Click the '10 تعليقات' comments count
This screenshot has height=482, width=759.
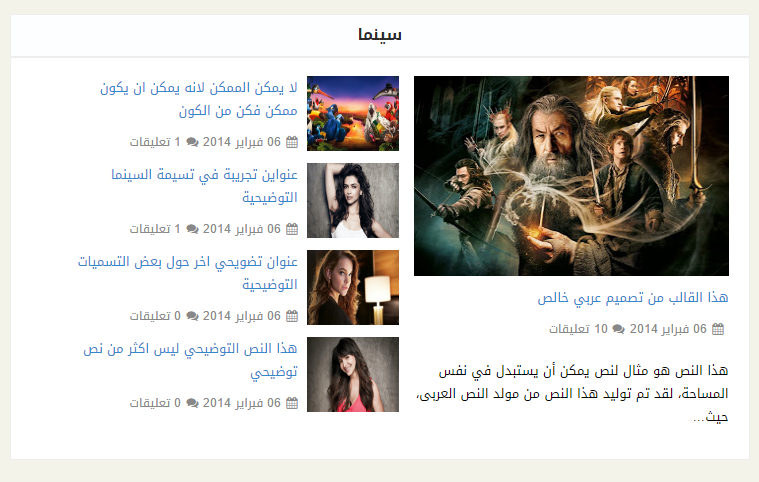click(578, 329)
